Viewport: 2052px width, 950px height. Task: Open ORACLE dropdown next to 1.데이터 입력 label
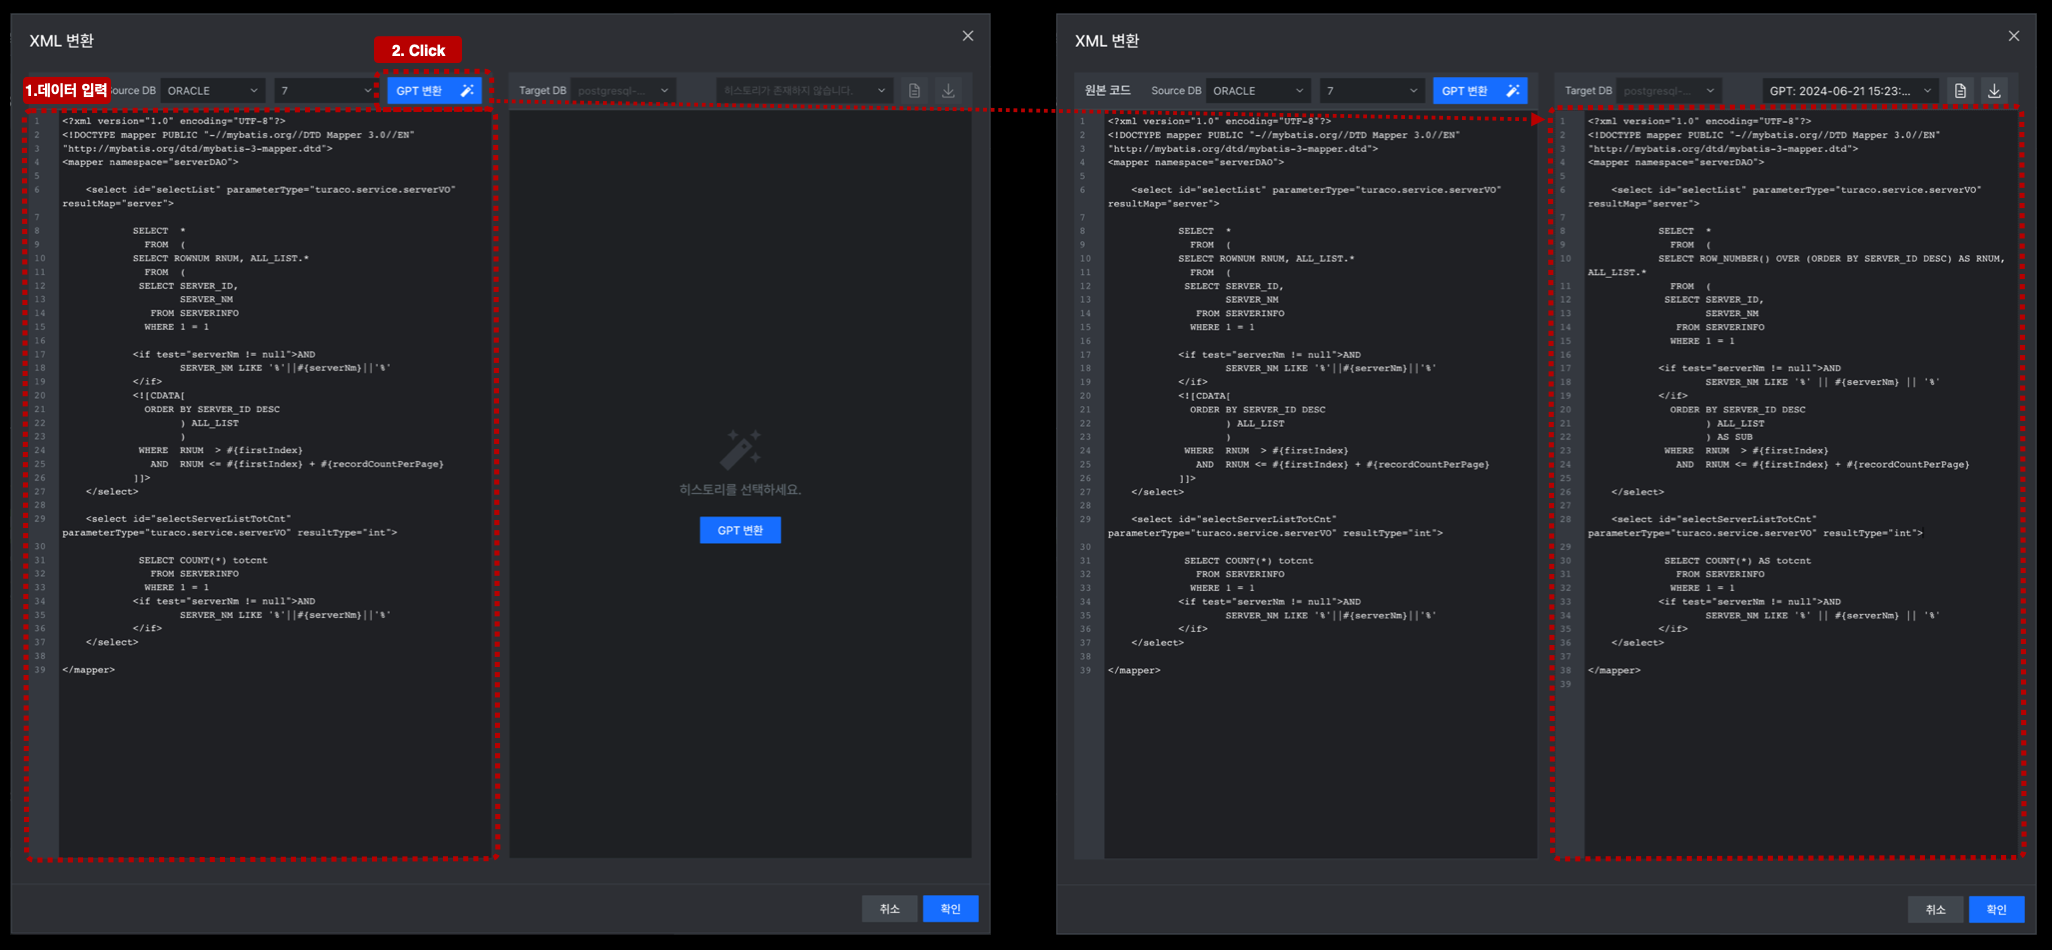(213, 91)
